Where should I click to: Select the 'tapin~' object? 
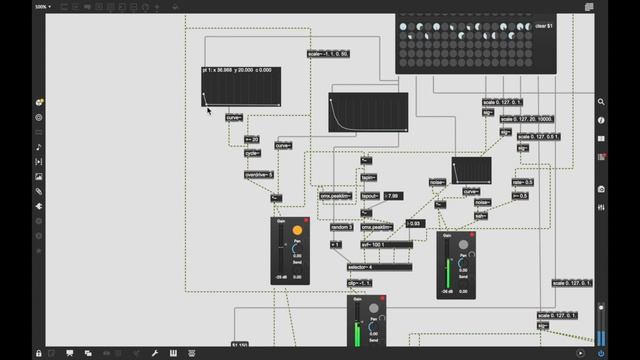(369, 178)
